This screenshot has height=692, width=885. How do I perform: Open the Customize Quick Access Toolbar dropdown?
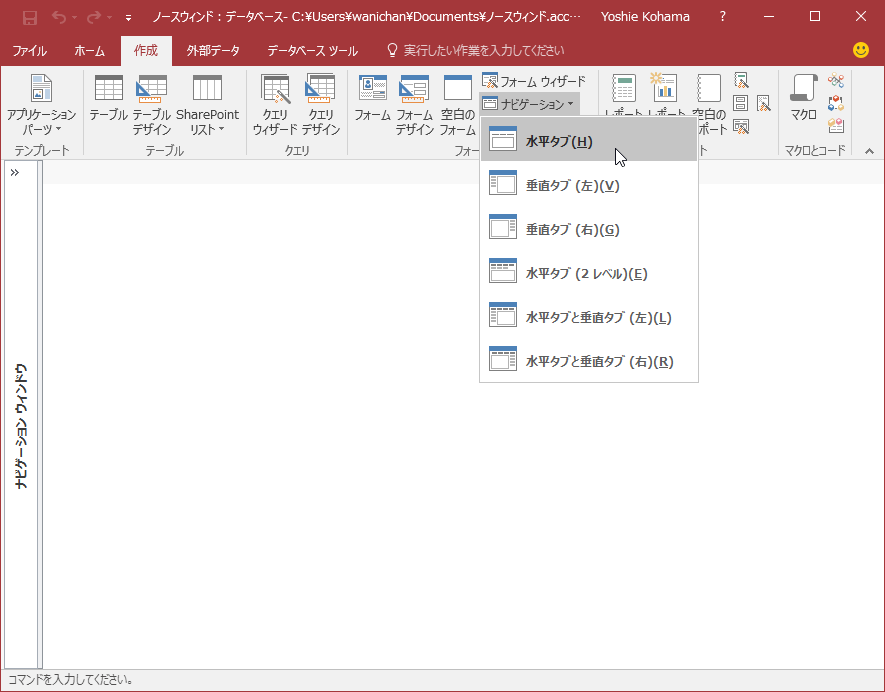point(129,18)
